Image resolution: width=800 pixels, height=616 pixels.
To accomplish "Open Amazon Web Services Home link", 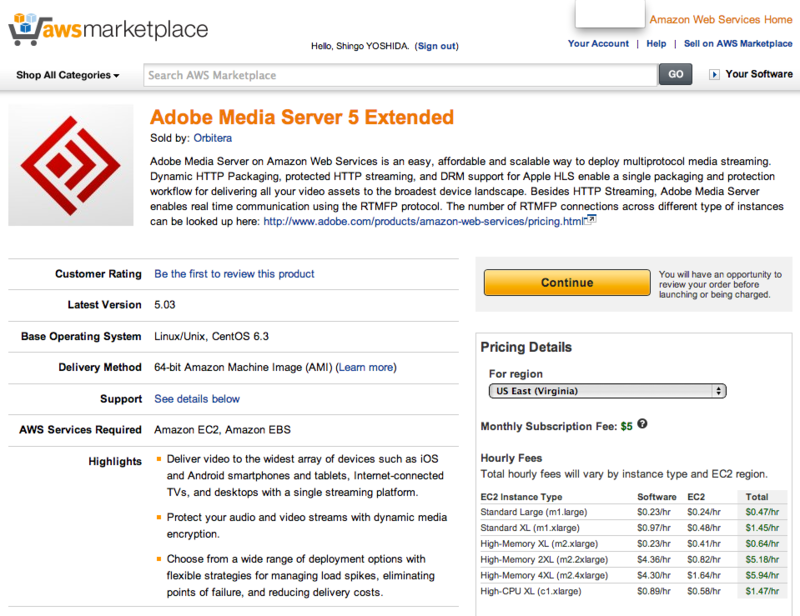I will [x=720, y=19].
